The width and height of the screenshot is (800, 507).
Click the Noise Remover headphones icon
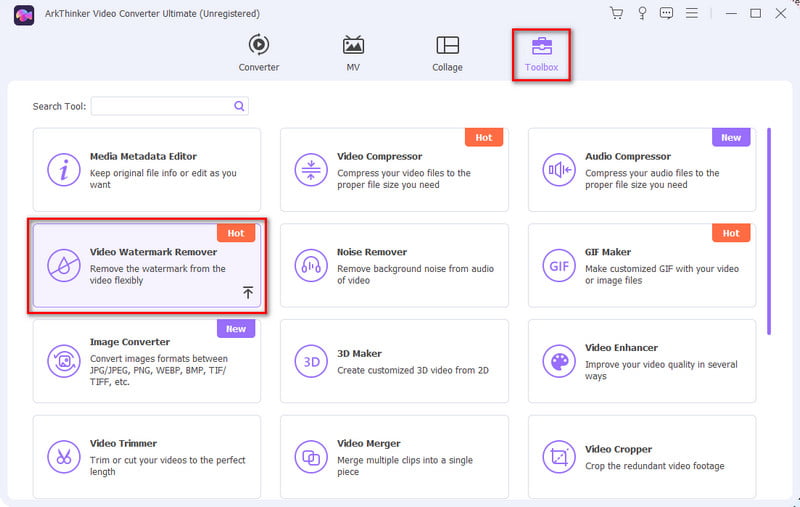click(x=311, y=265)
